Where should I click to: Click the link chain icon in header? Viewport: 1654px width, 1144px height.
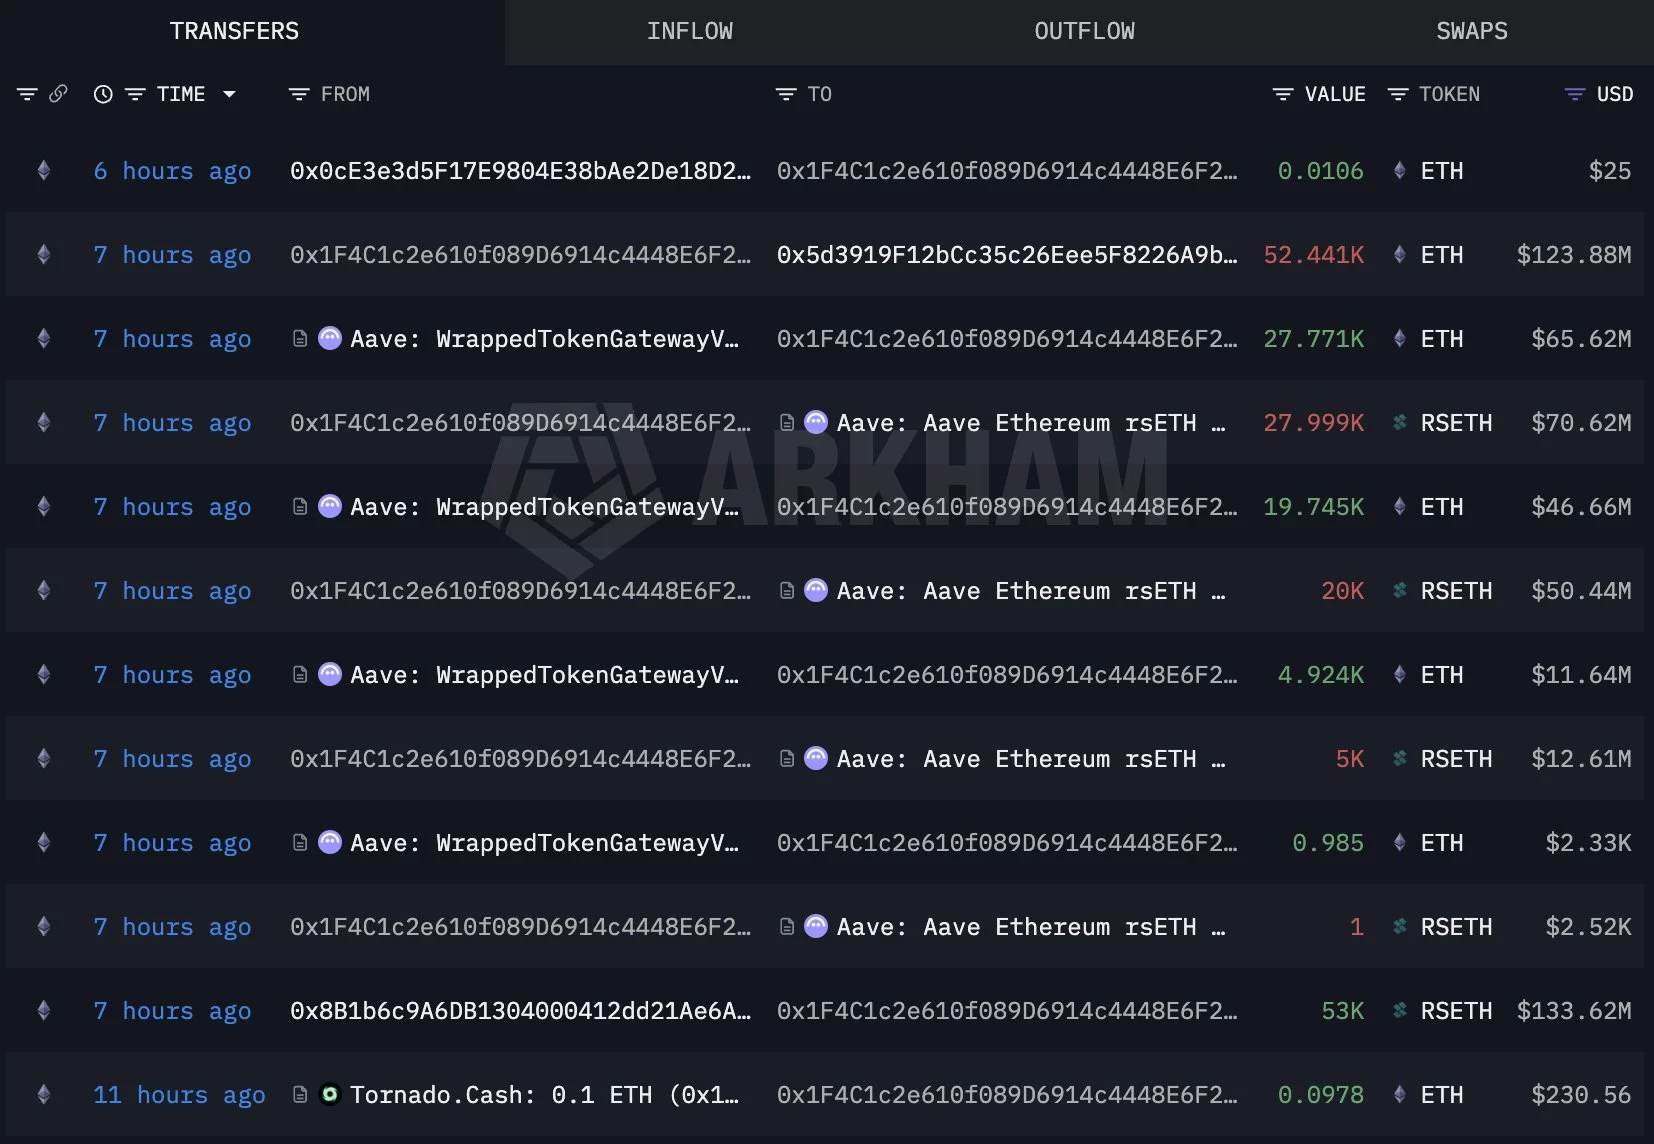coord(58,94)
